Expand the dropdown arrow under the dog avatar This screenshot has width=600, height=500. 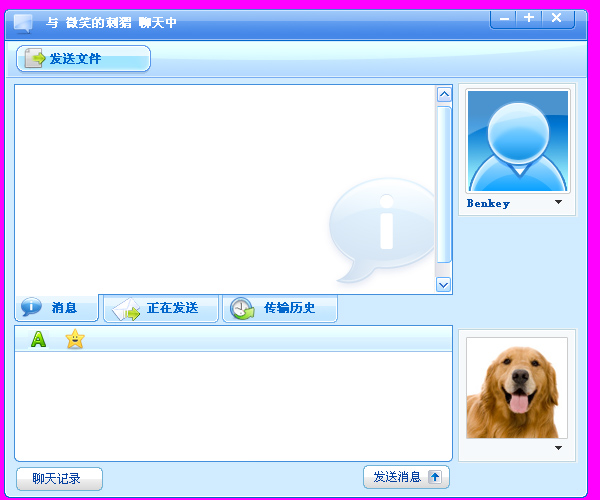tap(558, 448)
